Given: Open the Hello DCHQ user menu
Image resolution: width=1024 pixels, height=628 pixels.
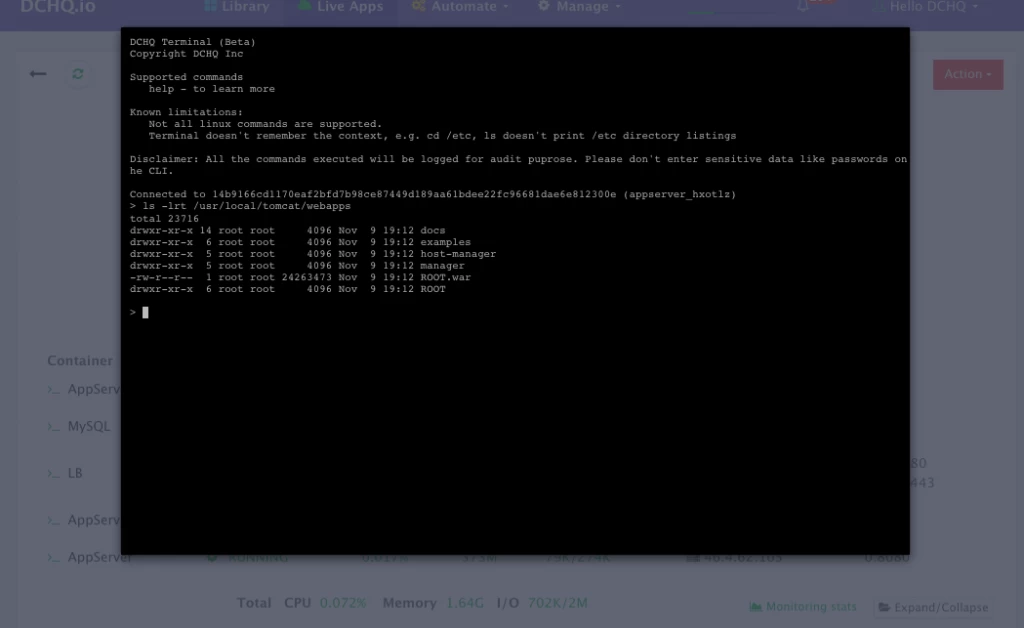Looking at the screenshot, I should pos(925,7).
